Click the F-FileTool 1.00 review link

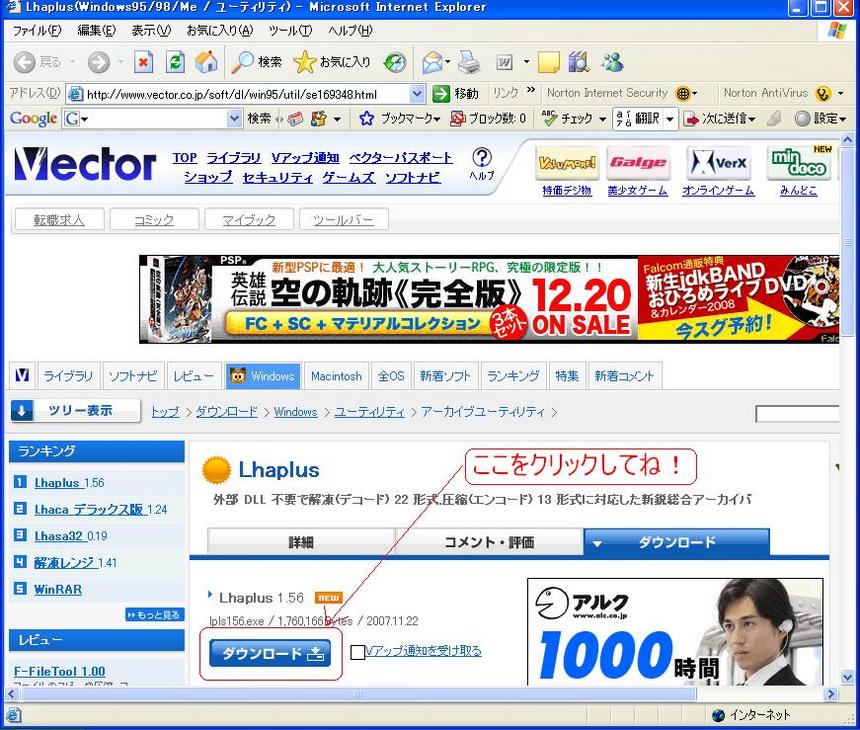pos(59,671)
